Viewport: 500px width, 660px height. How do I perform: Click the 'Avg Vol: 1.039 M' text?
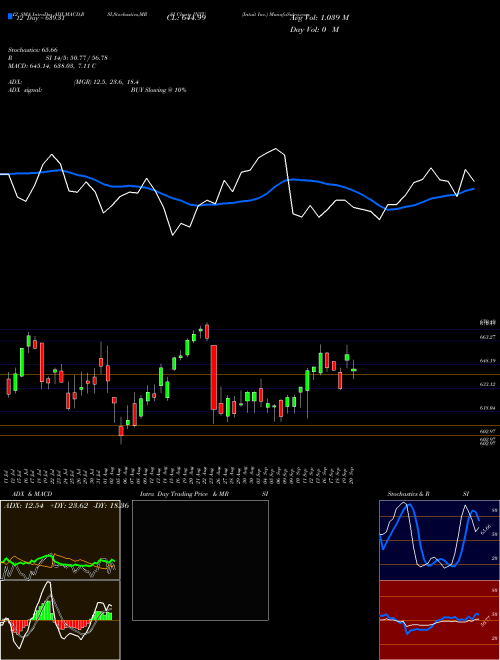tap(319, 18)
